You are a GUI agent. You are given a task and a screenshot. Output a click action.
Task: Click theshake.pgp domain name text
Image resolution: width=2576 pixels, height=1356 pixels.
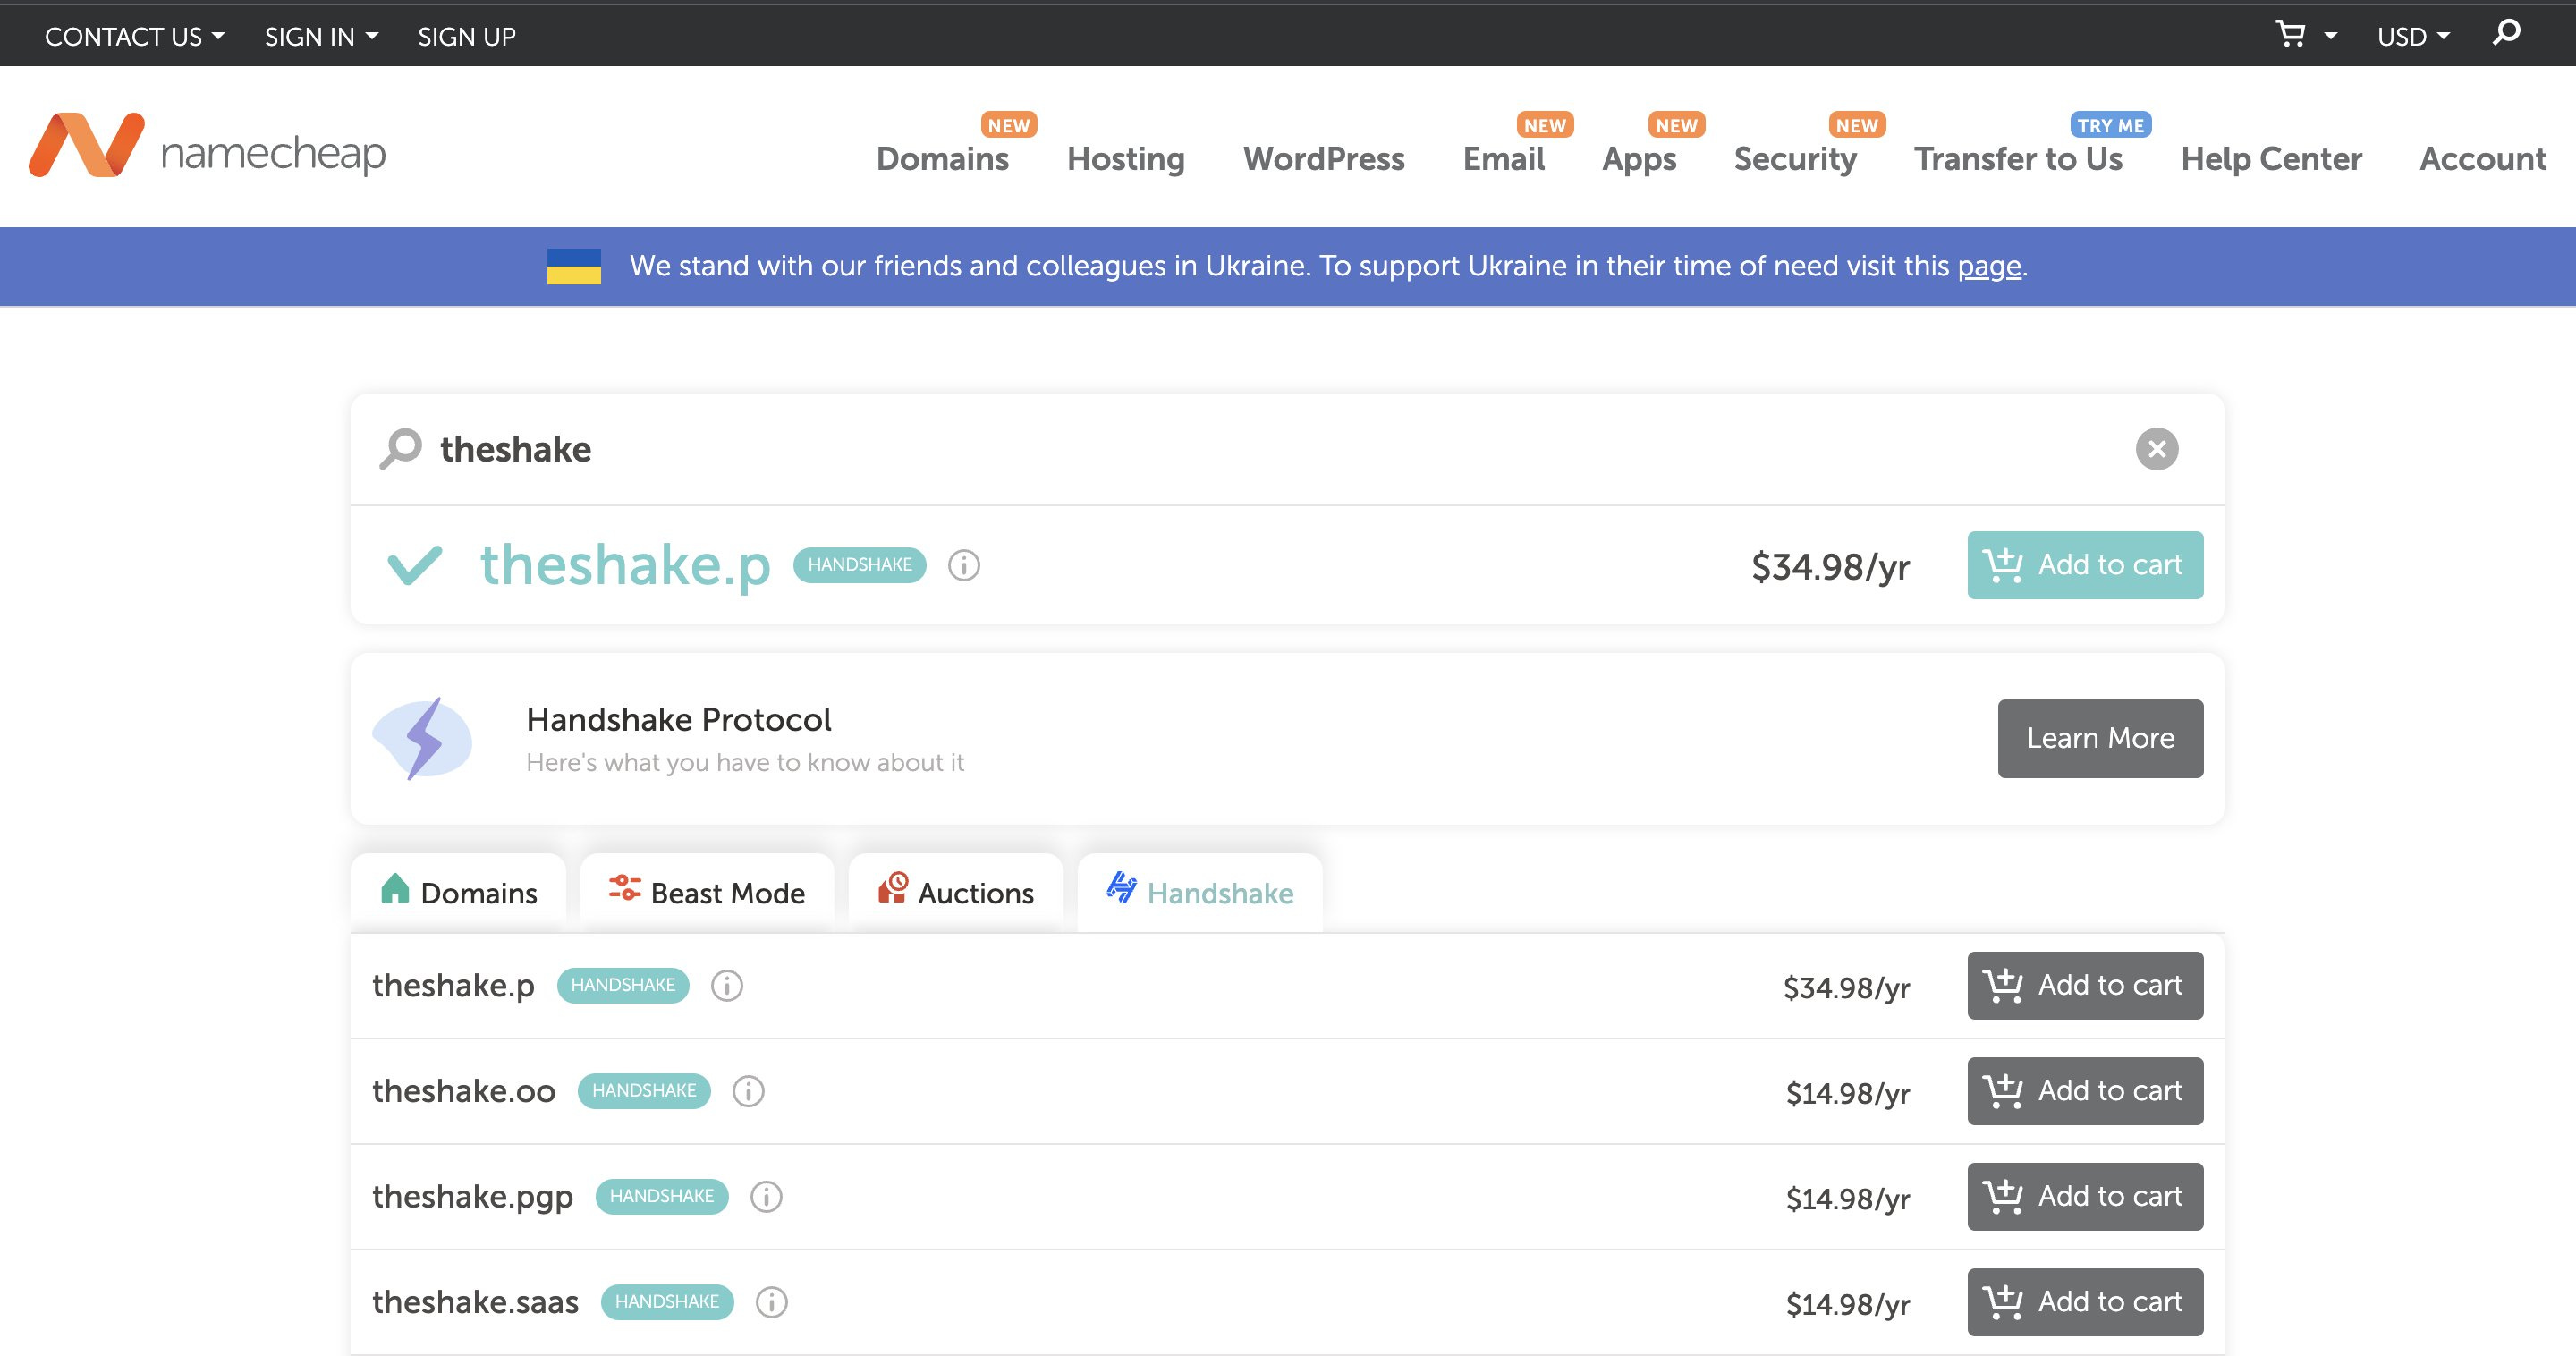pos(472,1197)
